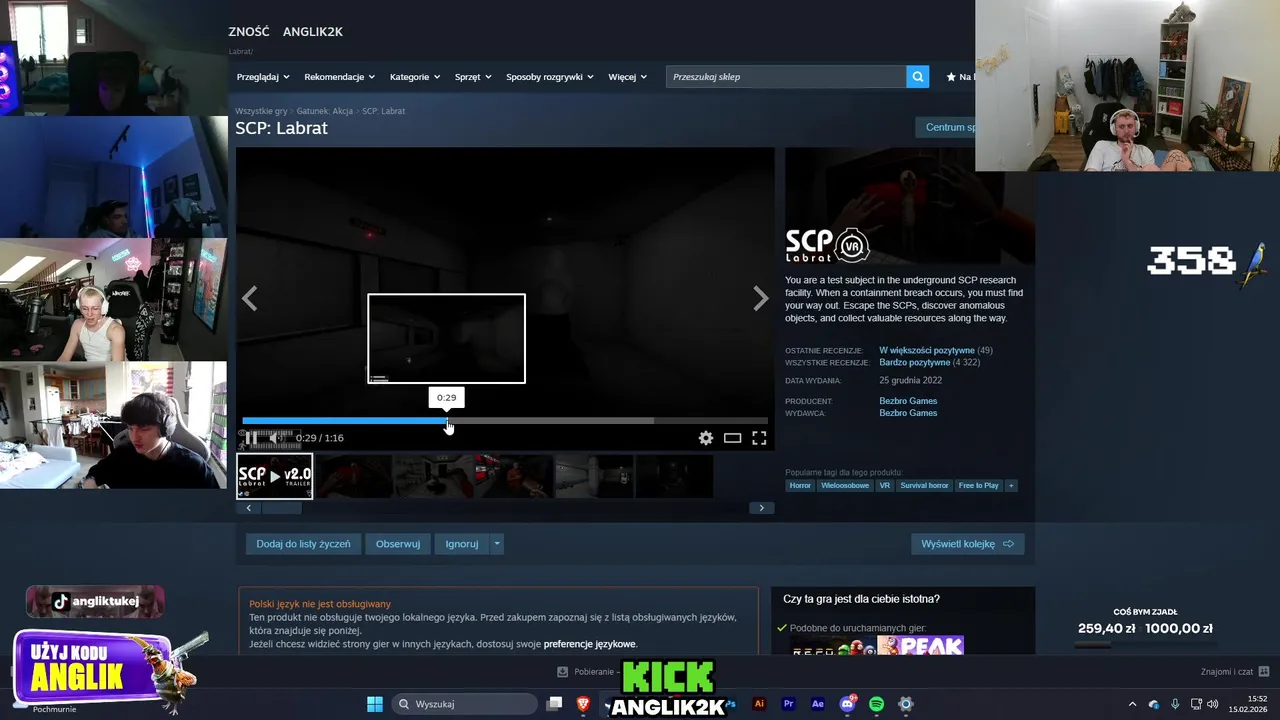The height and width of the screenshot is (720, 1280).
Task: Show hidden system tray icons chevron
Action: (x=1132, y=704)
